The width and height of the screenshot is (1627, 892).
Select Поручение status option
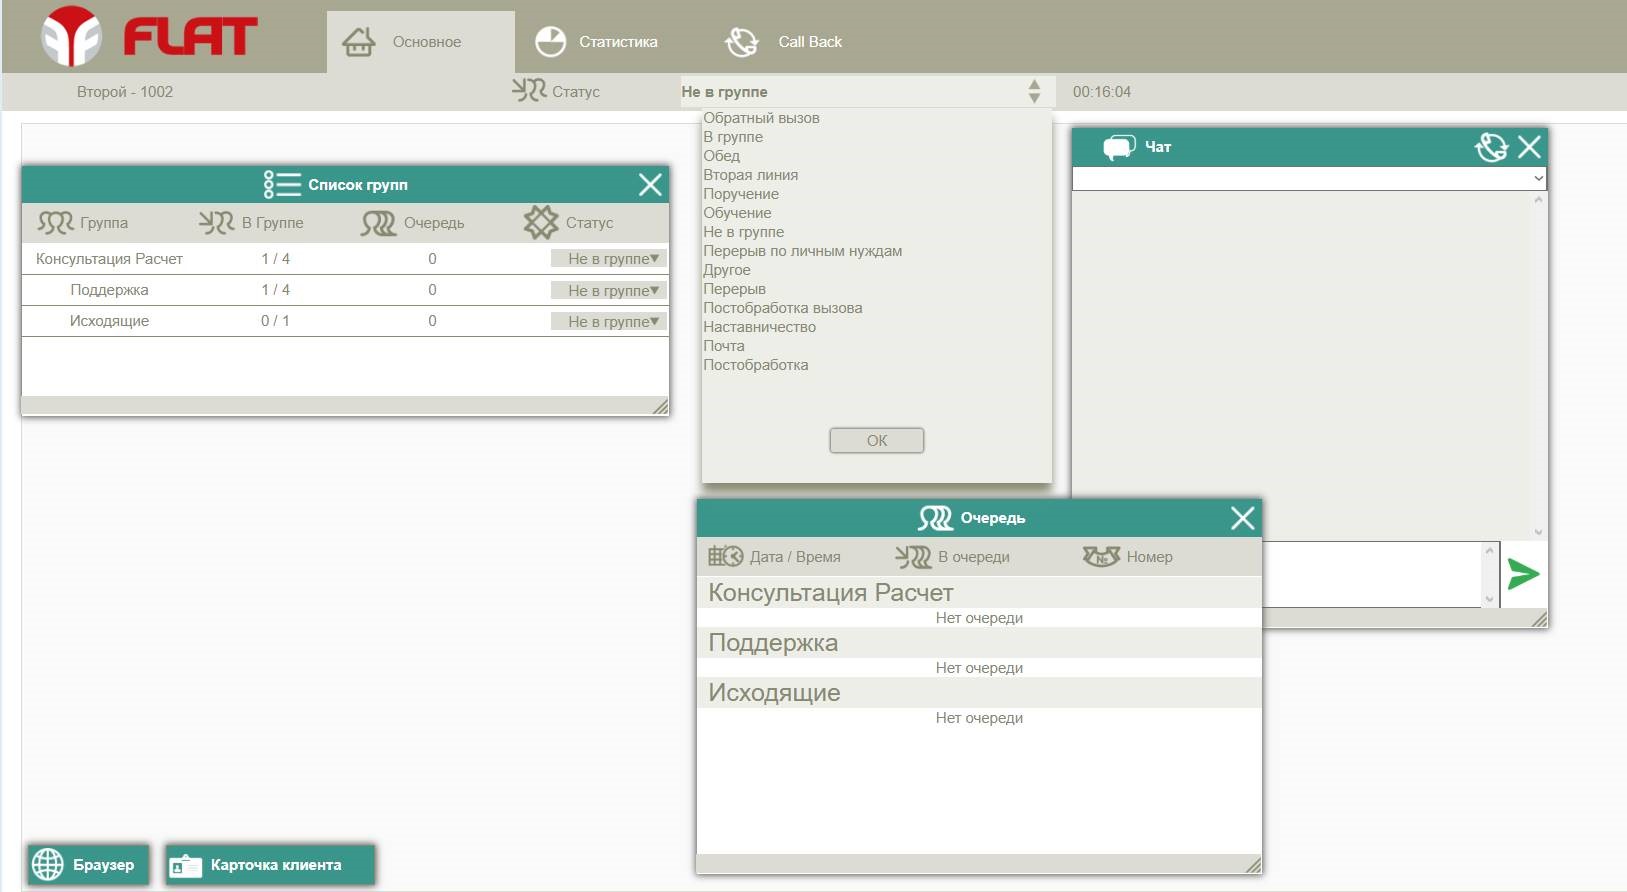point(741,194)
